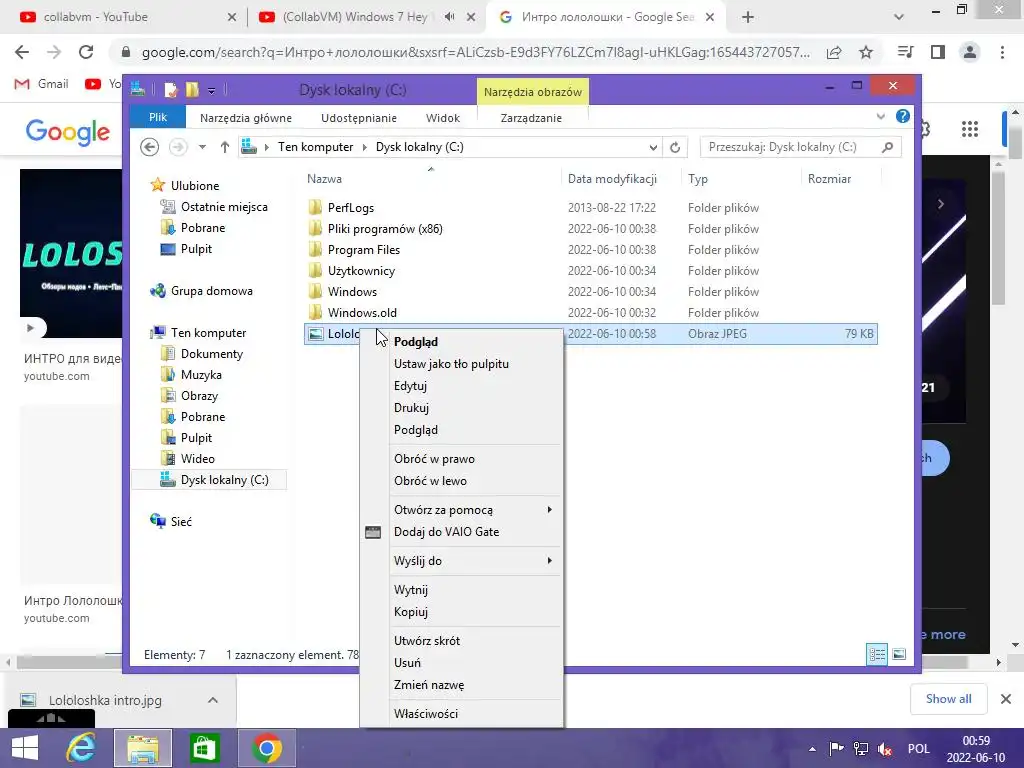1024x768 pixels.
Task: Click the search magnifier in Explorer search box
Action: click(887, 147)
